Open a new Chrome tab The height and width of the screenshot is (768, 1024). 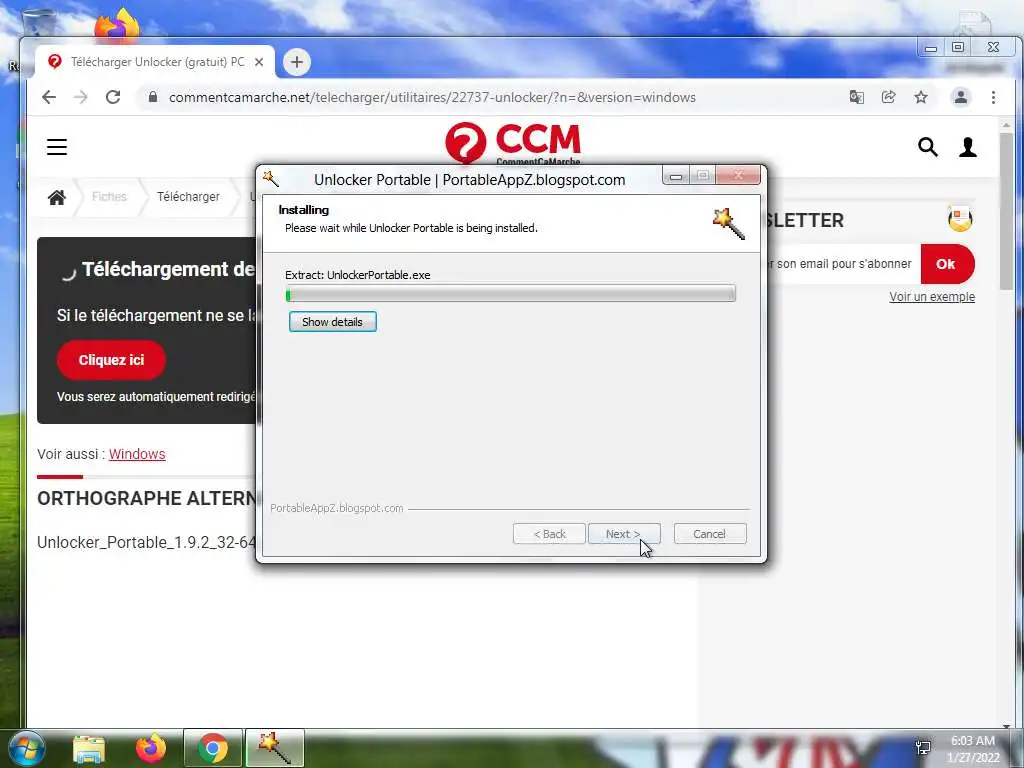point(296,62)
